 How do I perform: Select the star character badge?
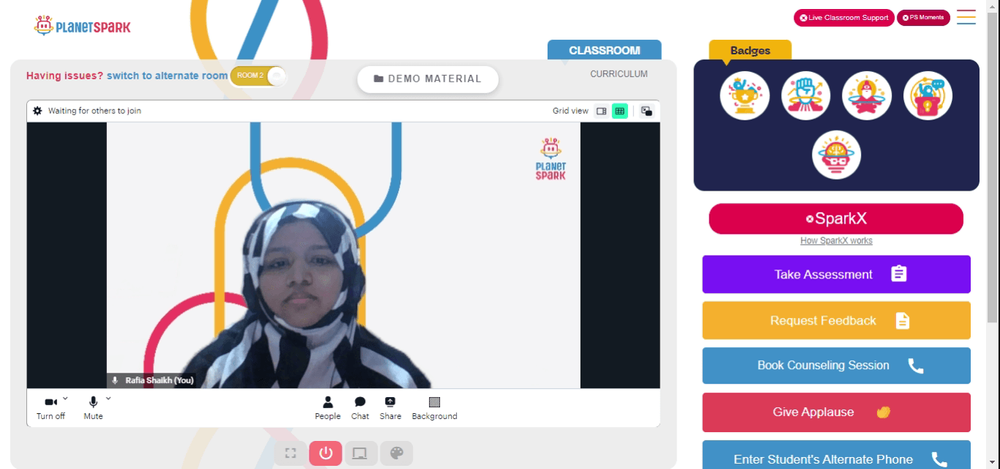tap(867, 96)
